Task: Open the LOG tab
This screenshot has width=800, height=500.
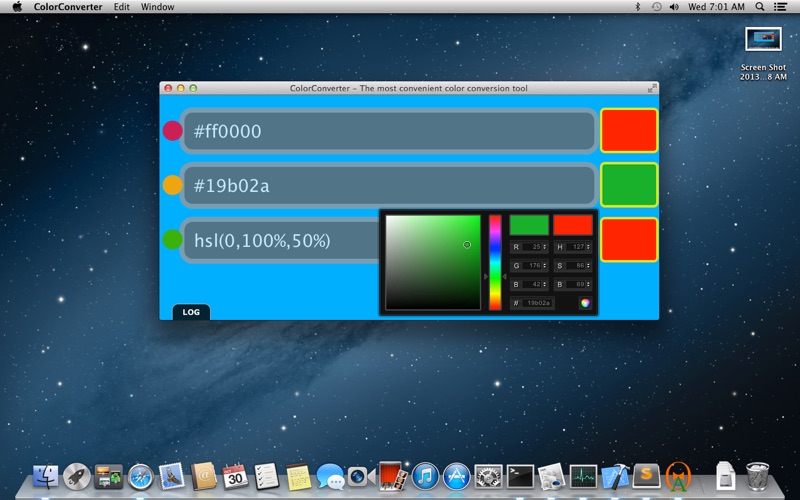Action: (191, 312)
